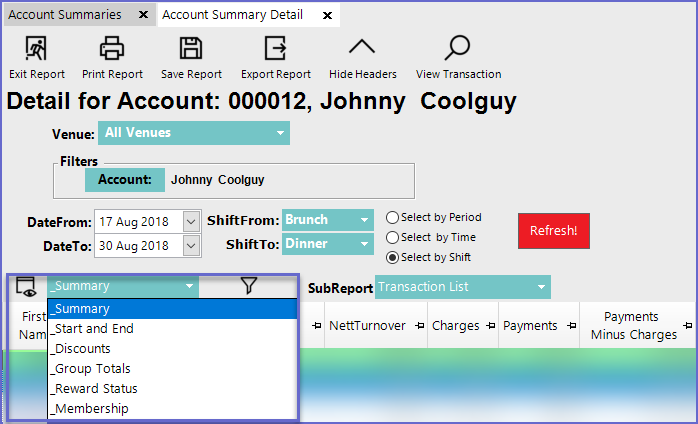Click the view layout eye icon

coord(26,287)
